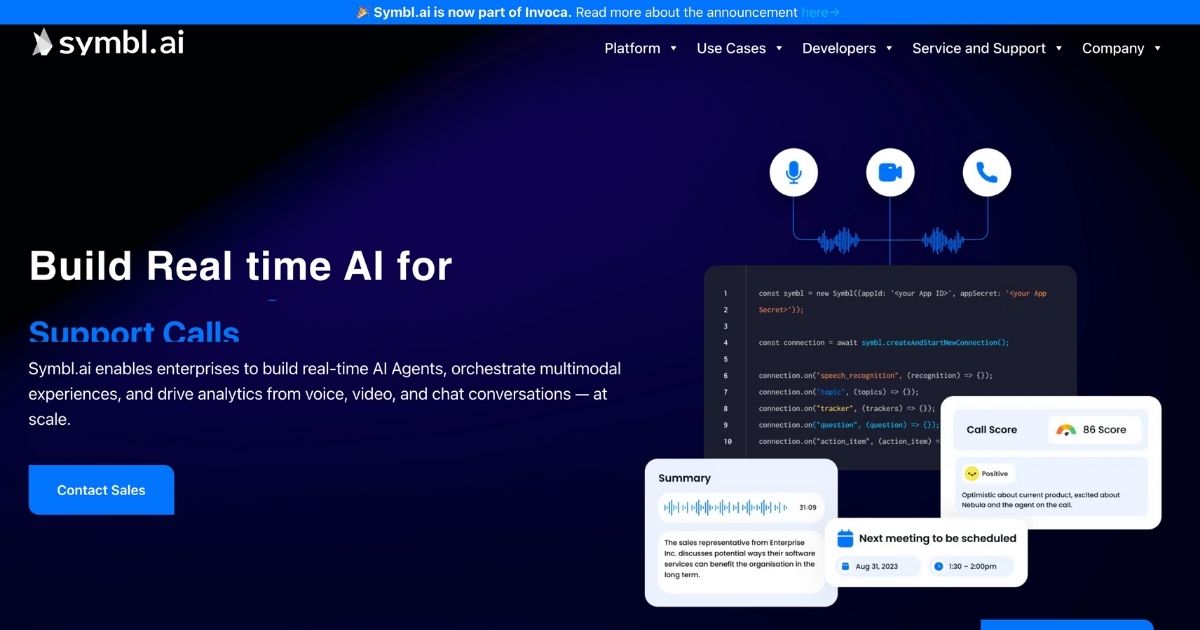Screen dimensions: 1200x630
Task: Click the clock icon next to 1:30 – 2:00pm
Action: click(x=938, y=566)
